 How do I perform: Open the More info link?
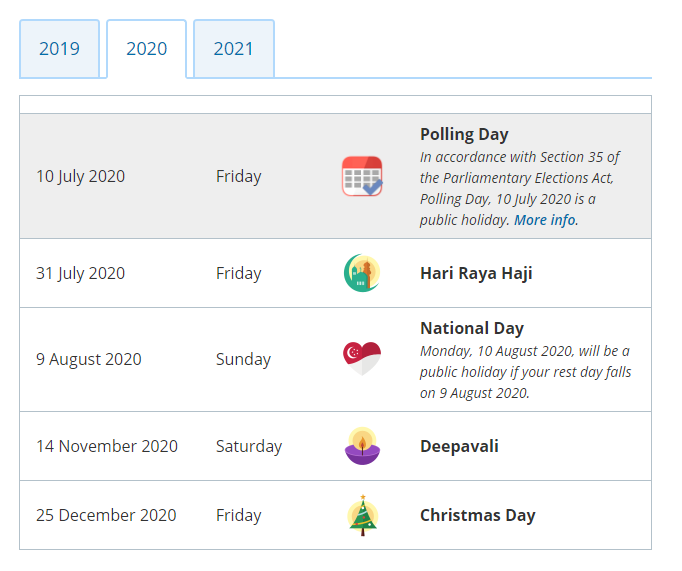coord(545,220)
